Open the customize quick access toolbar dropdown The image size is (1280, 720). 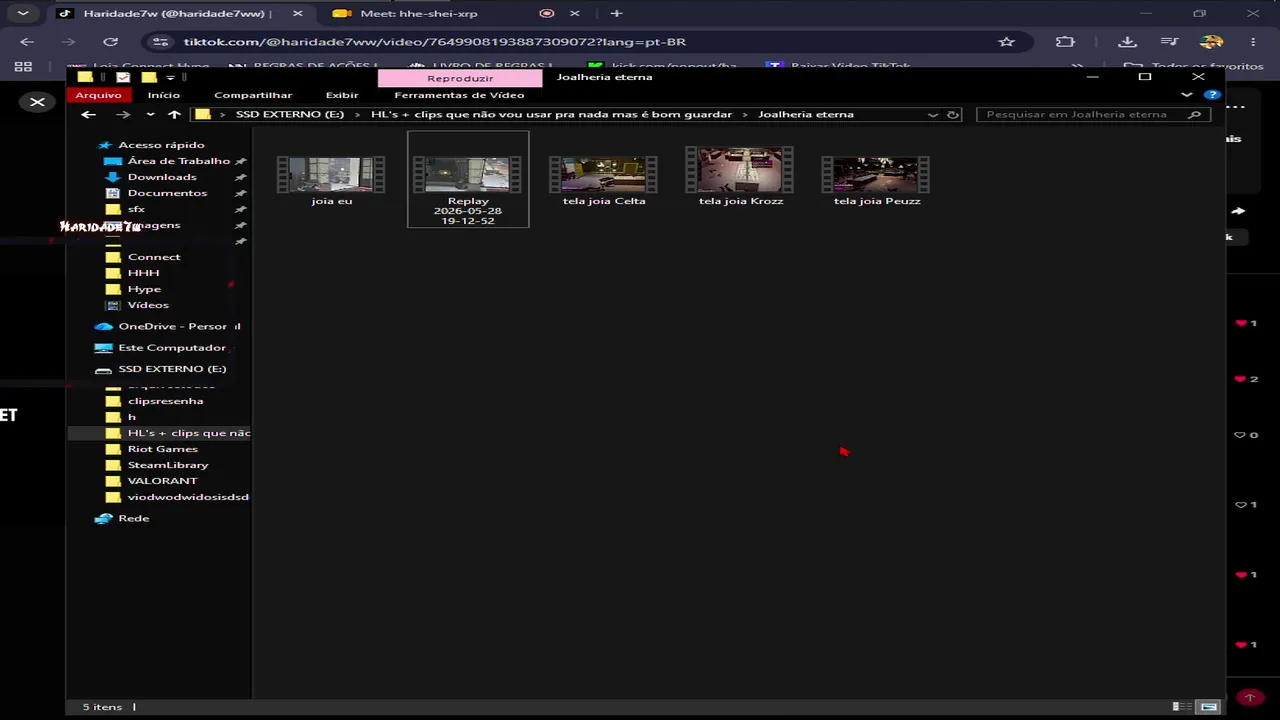click(170, 77)
